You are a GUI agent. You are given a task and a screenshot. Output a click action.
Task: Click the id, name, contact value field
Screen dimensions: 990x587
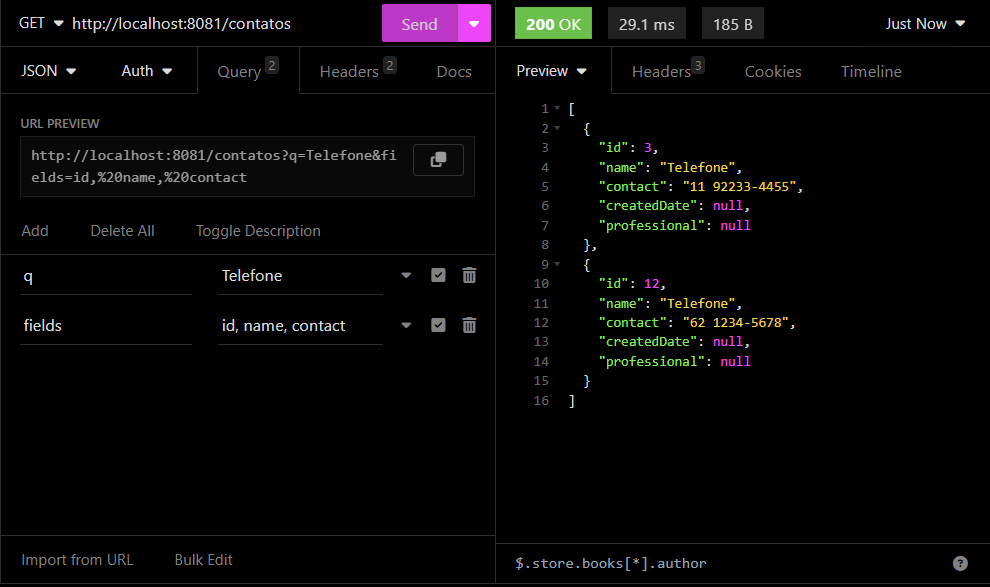click(301, 326)
